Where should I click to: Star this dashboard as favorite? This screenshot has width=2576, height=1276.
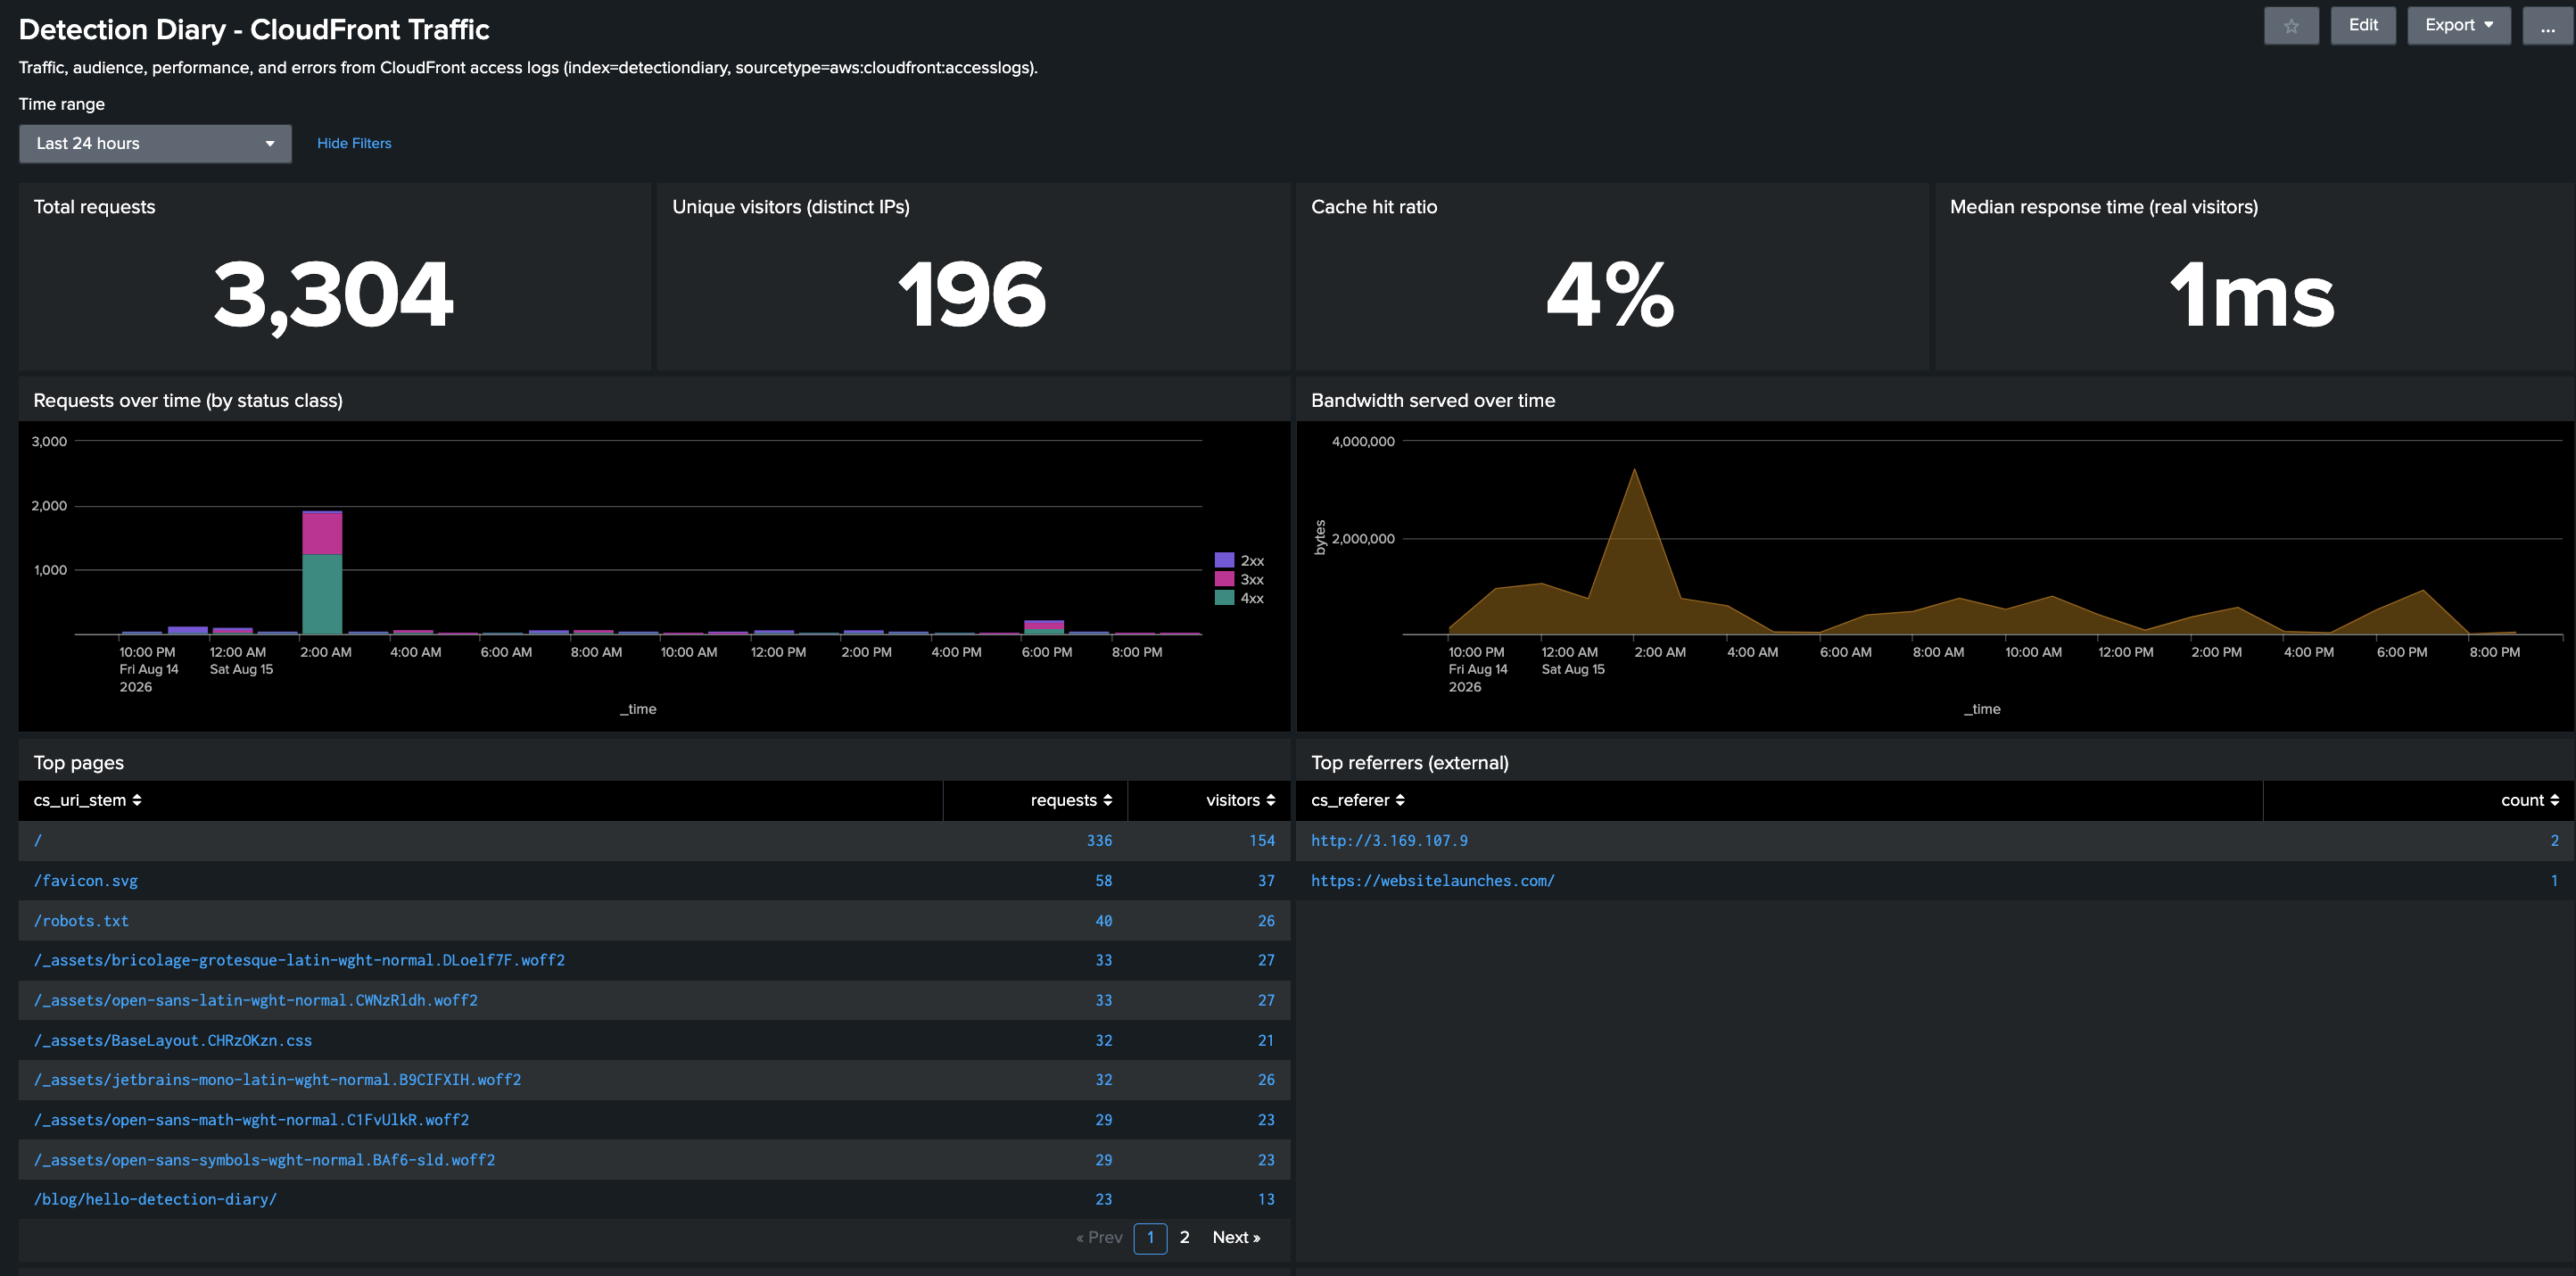(x=2291, y=26)
